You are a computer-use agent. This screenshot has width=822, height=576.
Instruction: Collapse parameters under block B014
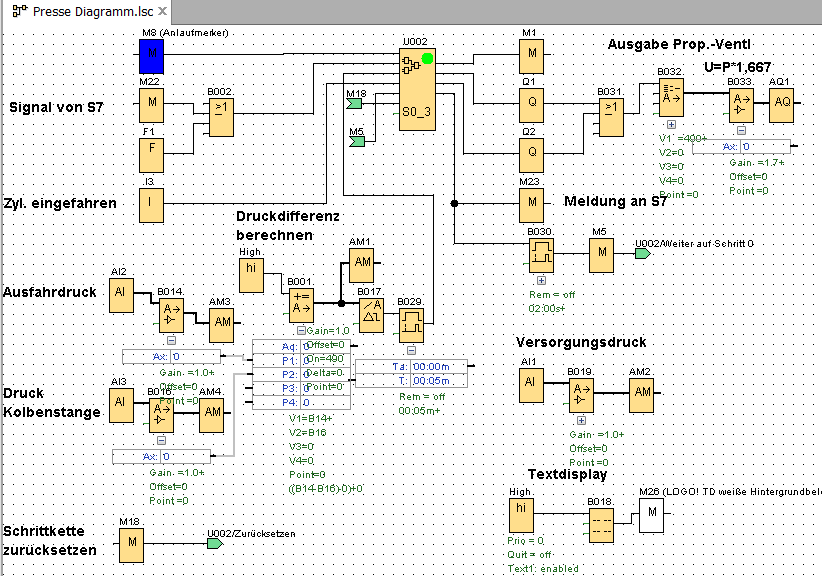point(171,340)
